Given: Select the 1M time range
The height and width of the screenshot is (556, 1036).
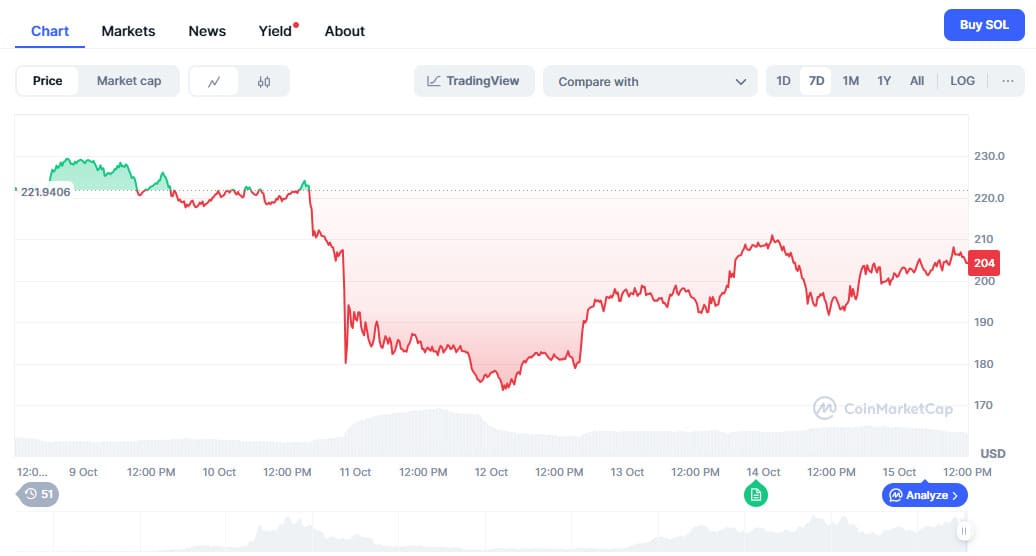Looking at the screenshot, I should click(x=850, y=81).
